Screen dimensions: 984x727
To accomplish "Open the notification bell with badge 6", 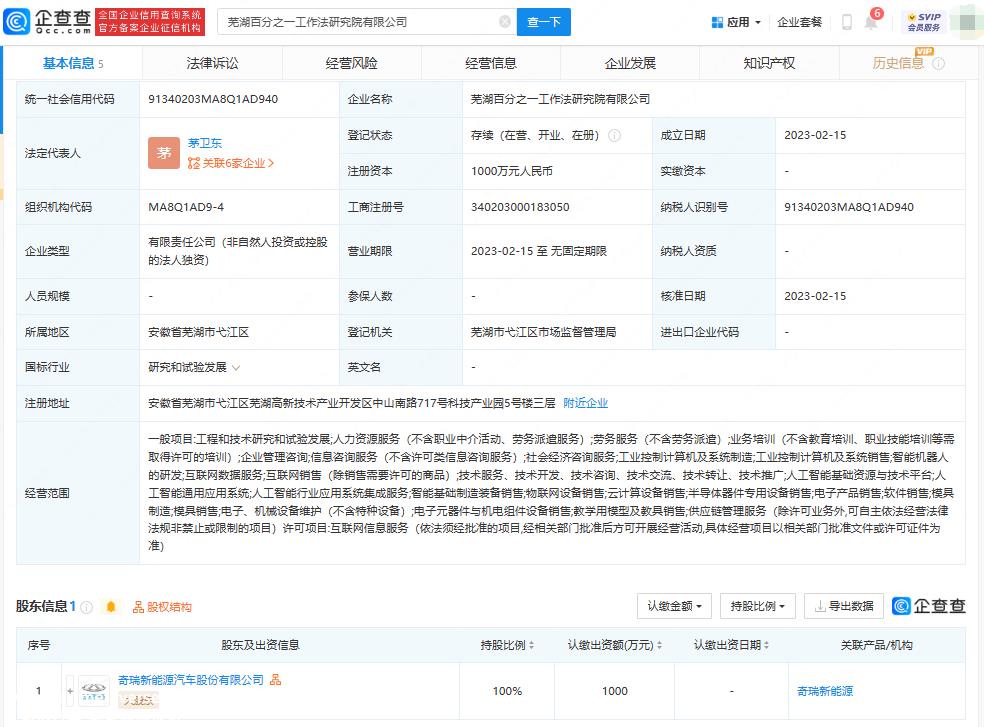I will (871, 21).
